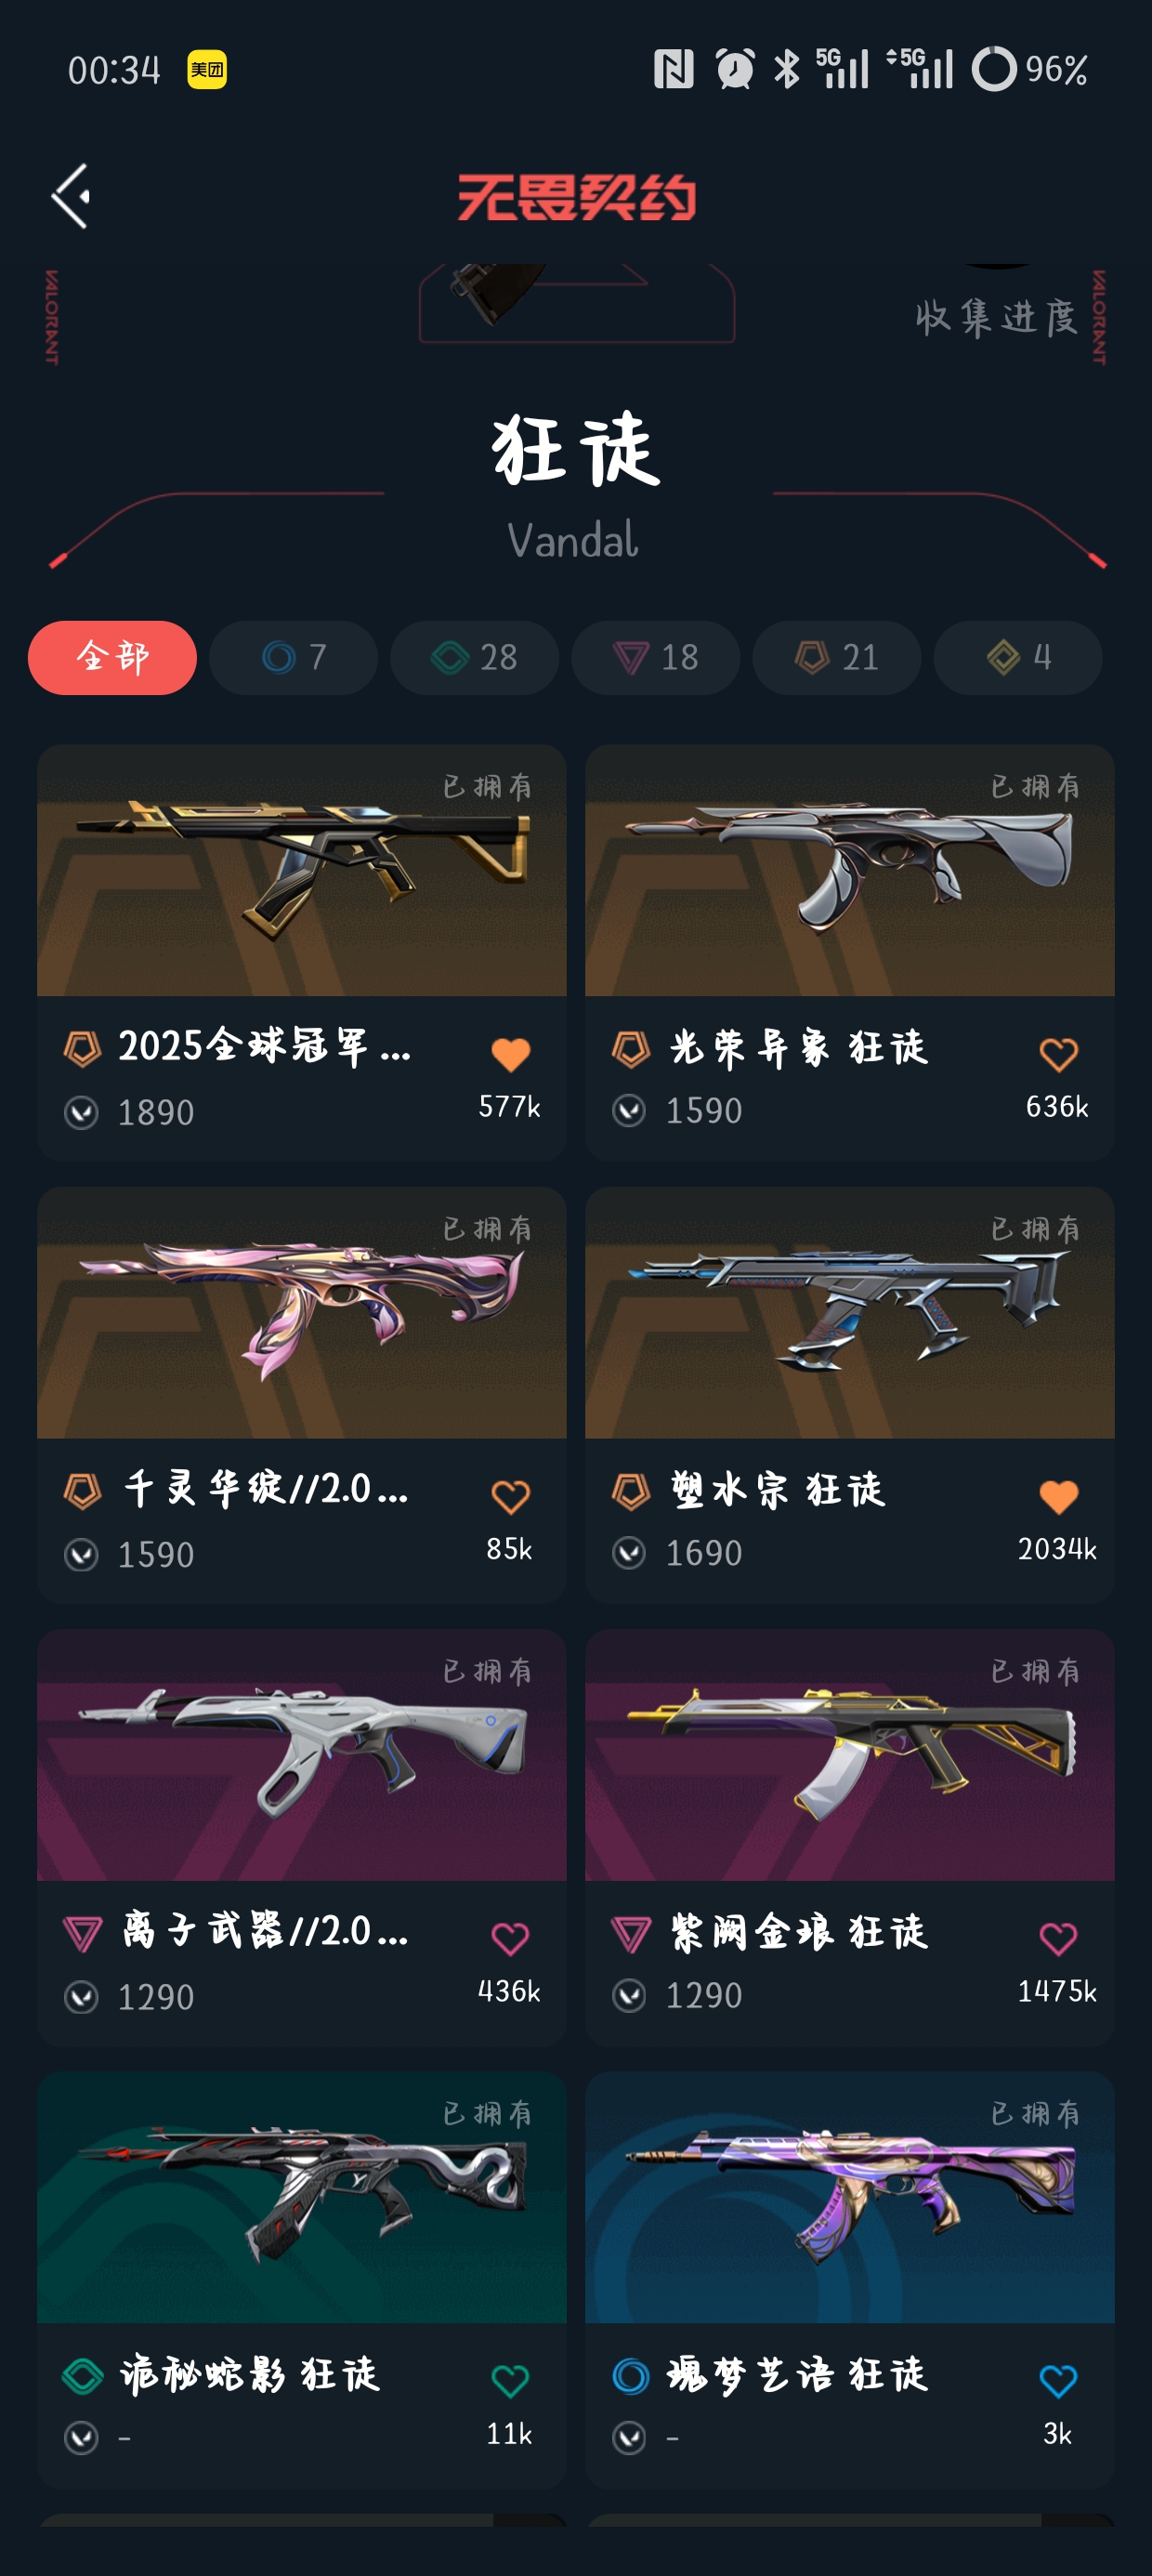Tap blue heart on 瑰梦艺语 狂徒

tap(1058, 2381)
